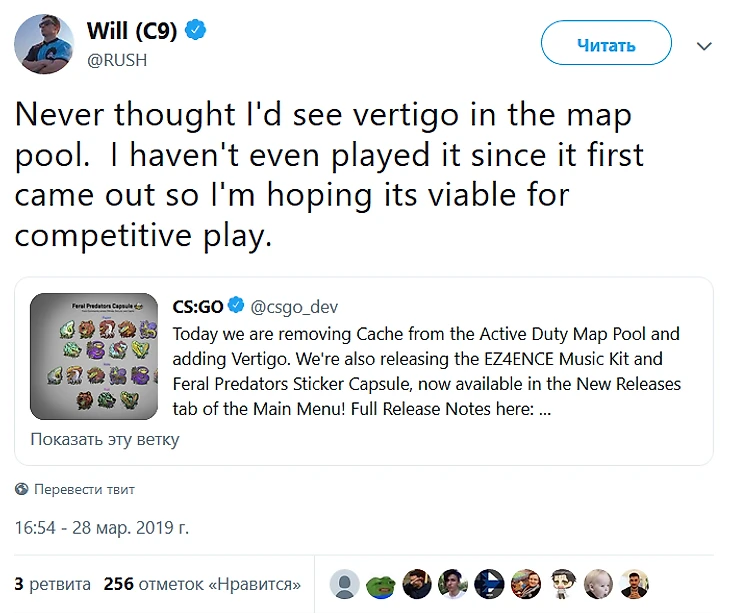Click the 16:54 - 28 мар. 2019 timestamp
Image resolution: width=730 pixels, height=613 pixels.
pyautogui.click(x=101, y=528)
